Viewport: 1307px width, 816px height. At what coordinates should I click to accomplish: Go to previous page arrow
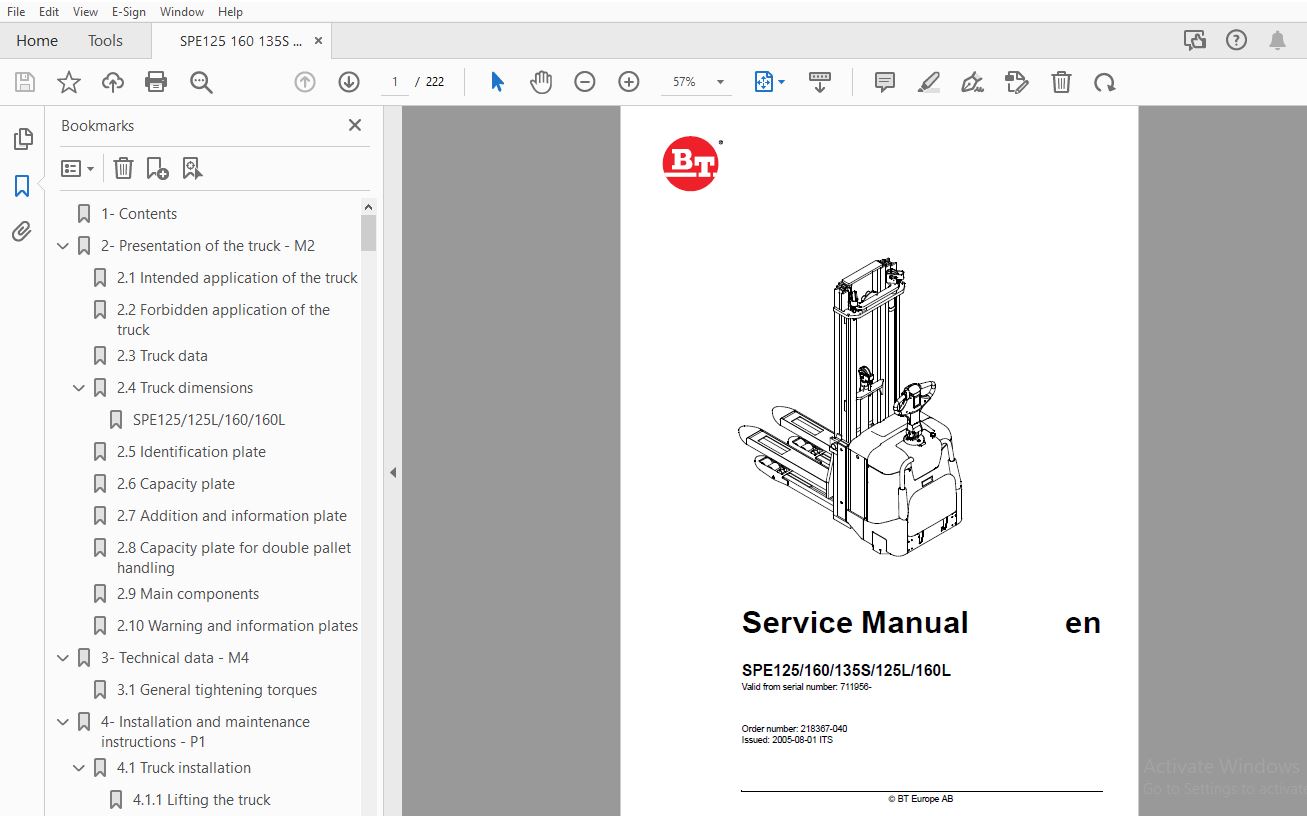click(x=305, y=82)
